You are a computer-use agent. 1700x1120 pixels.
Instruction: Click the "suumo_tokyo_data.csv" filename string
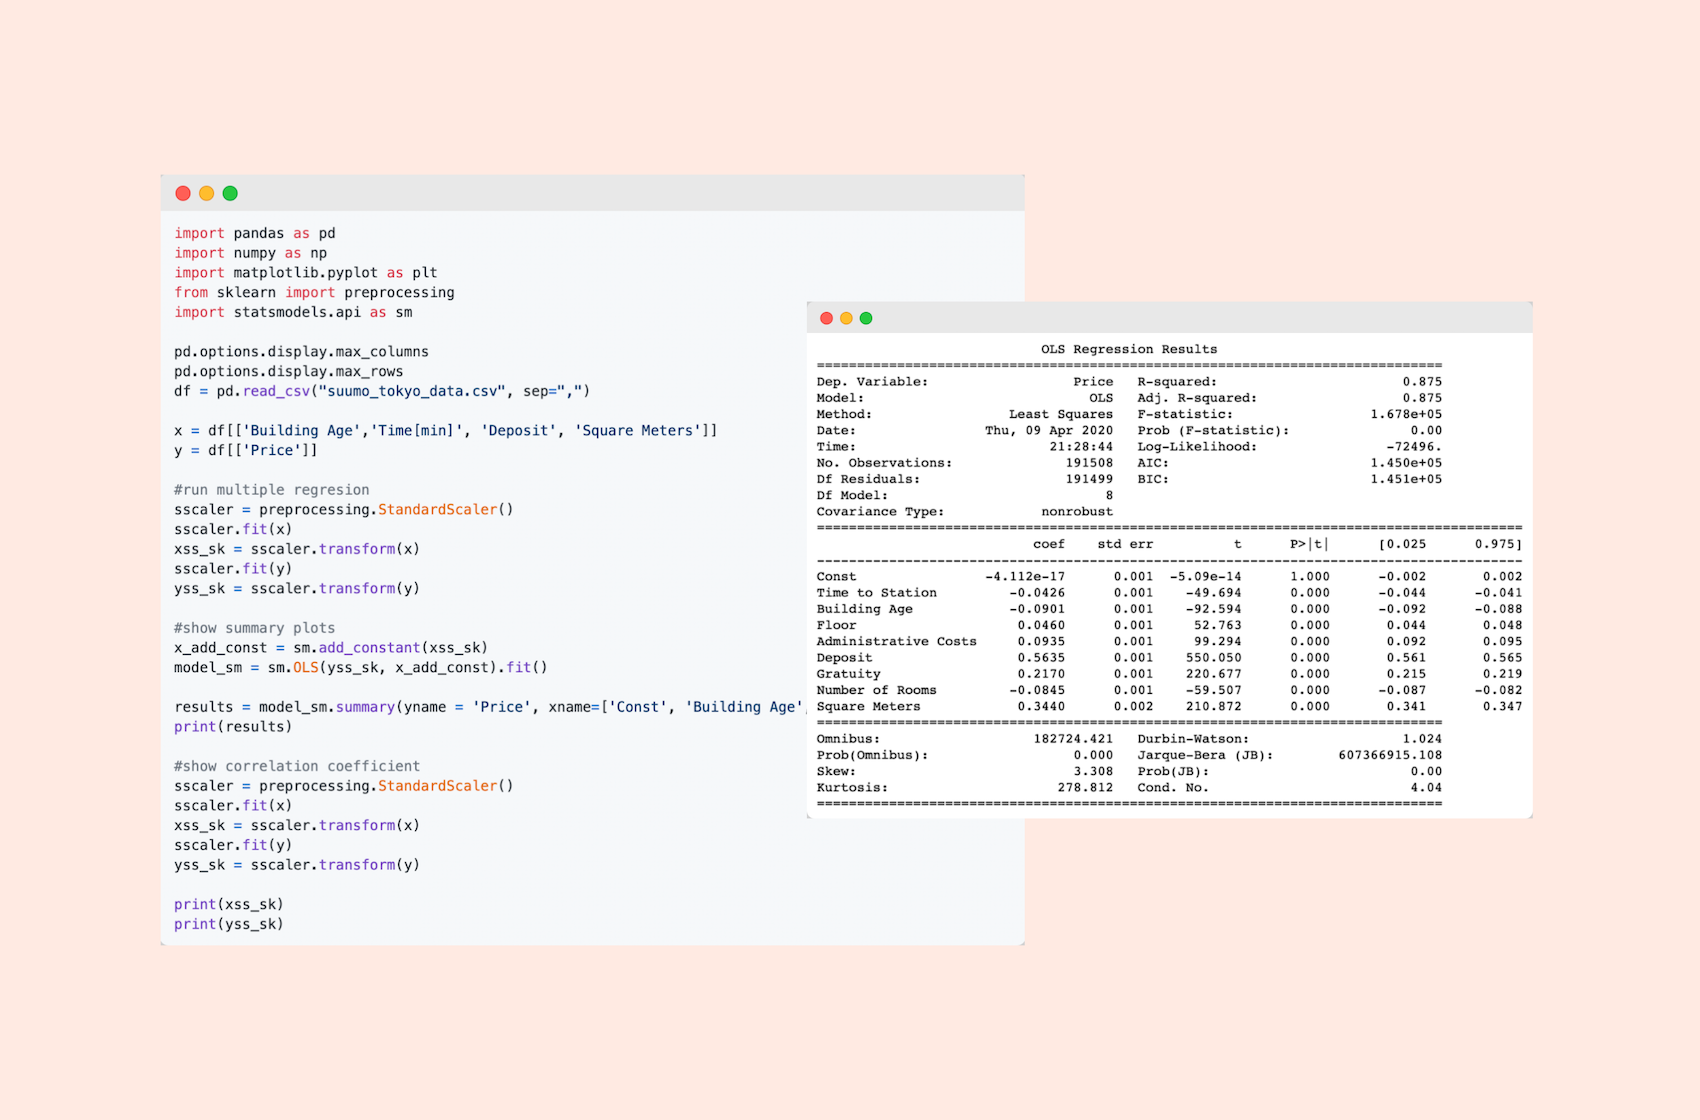tap(411, 391)
